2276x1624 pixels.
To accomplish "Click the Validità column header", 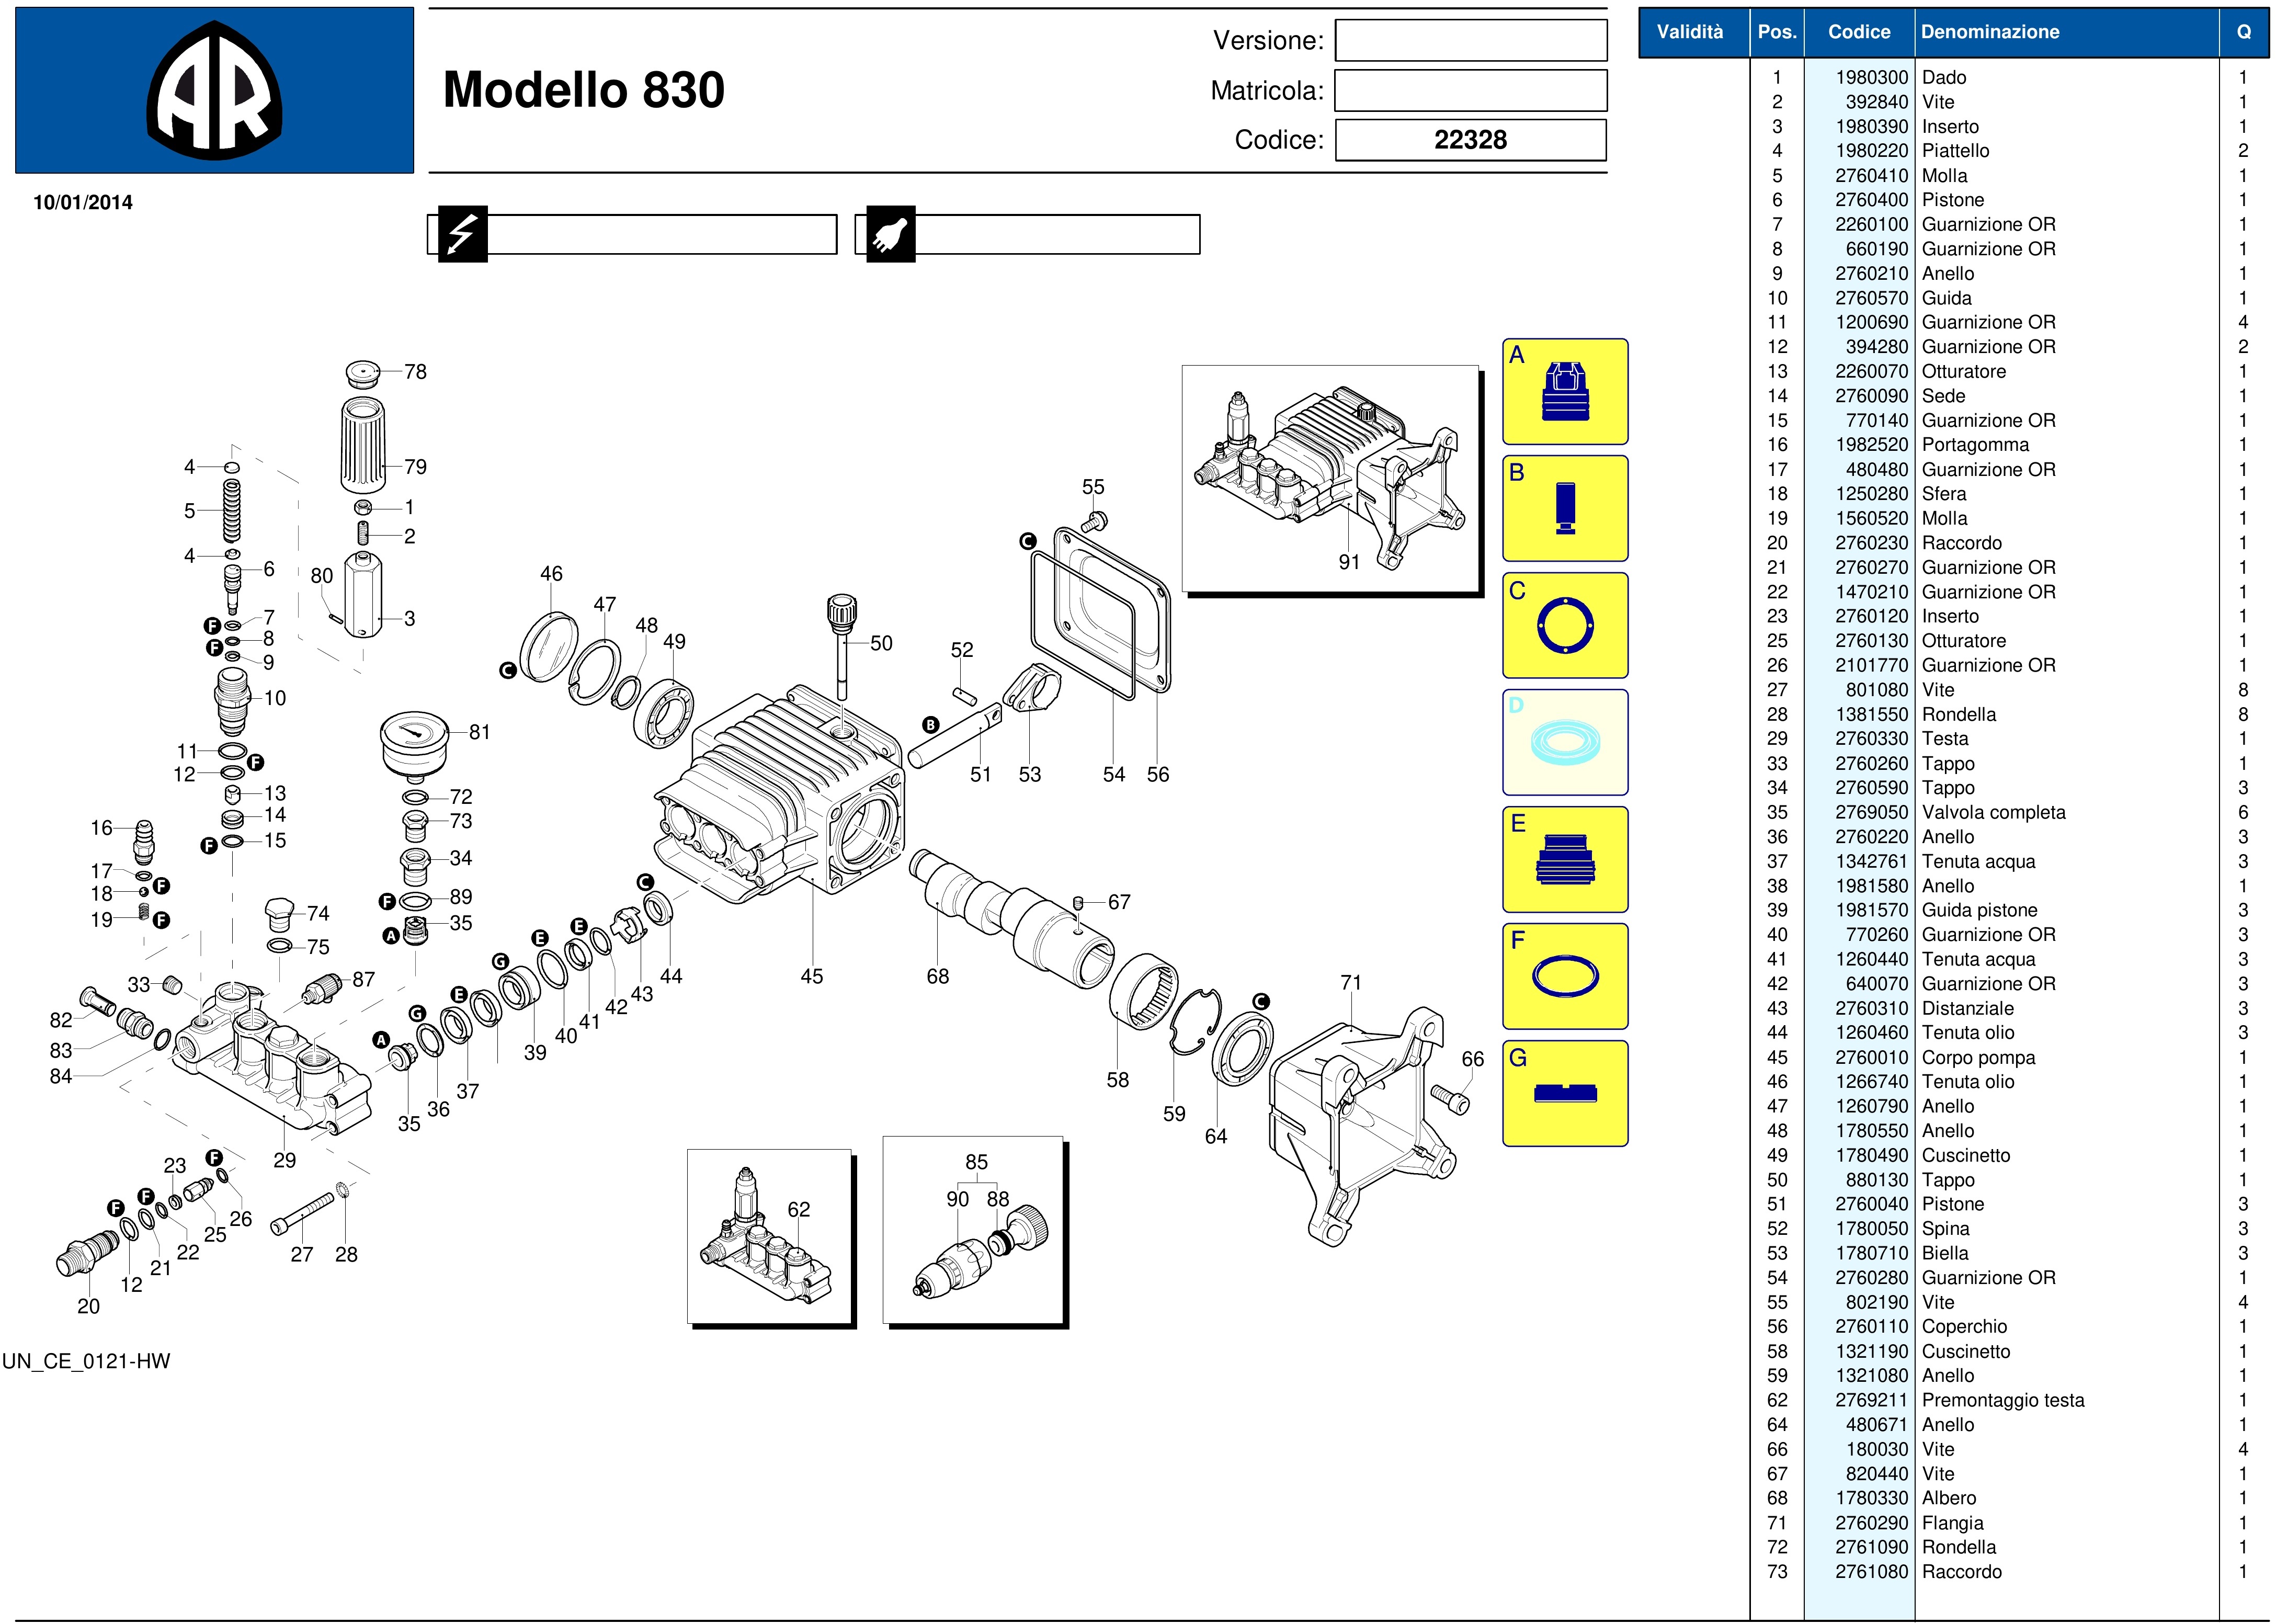I will [x=1690, y=32].
